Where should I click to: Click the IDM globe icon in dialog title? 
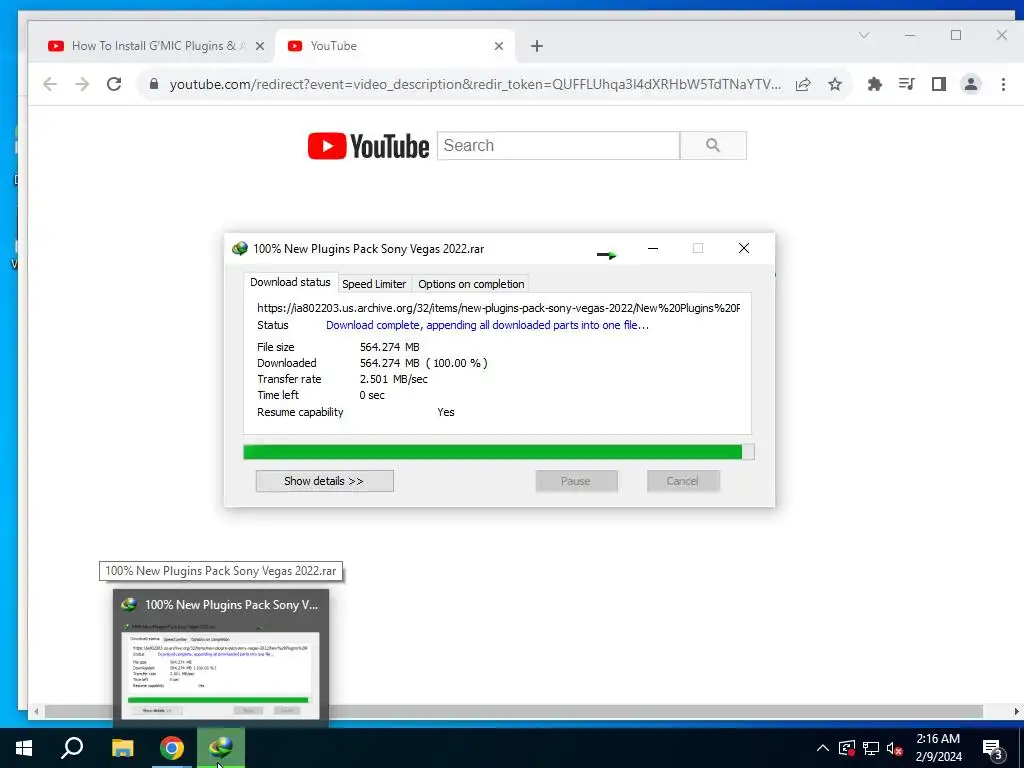point(240,249)
